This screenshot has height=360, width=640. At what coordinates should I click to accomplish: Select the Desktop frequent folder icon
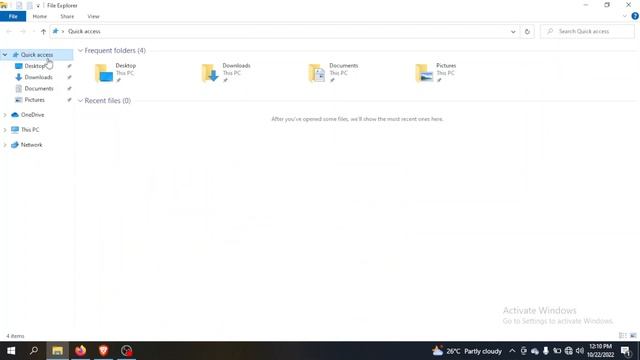point(104,73)
